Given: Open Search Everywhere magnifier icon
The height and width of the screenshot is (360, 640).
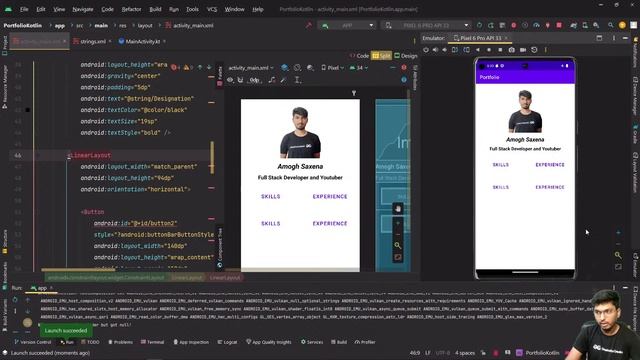Looking at the screenshot, I should (x=611, y=25).
